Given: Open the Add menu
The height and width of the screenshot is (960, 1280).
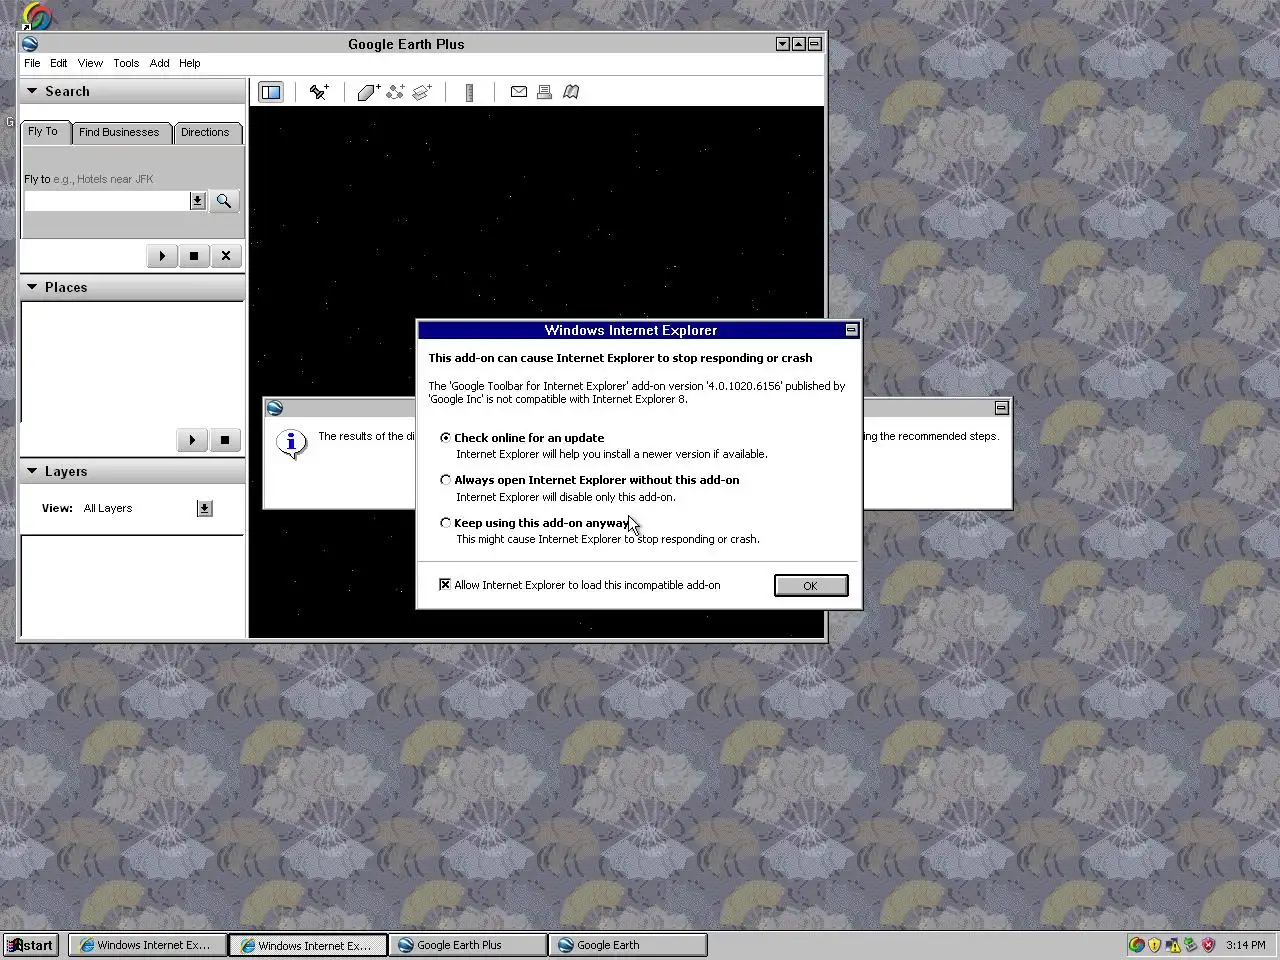Looking at the screenshot, I should click(x=159, y=63).
